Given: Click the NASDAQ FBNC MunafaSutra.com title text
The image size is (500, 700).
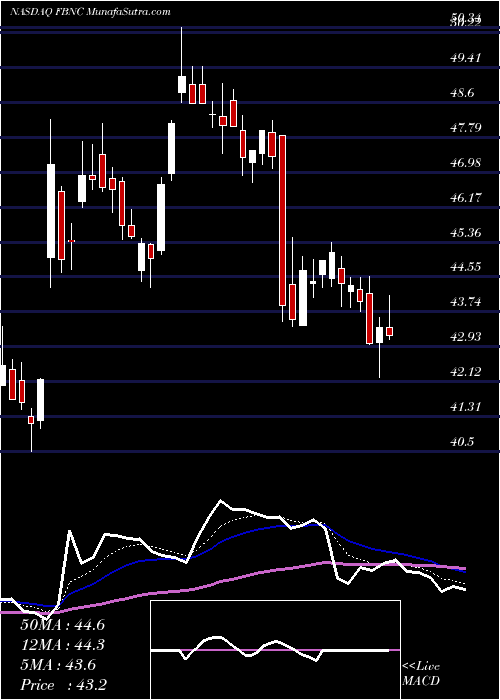Looking at the screenshot, I should (90, 12).
